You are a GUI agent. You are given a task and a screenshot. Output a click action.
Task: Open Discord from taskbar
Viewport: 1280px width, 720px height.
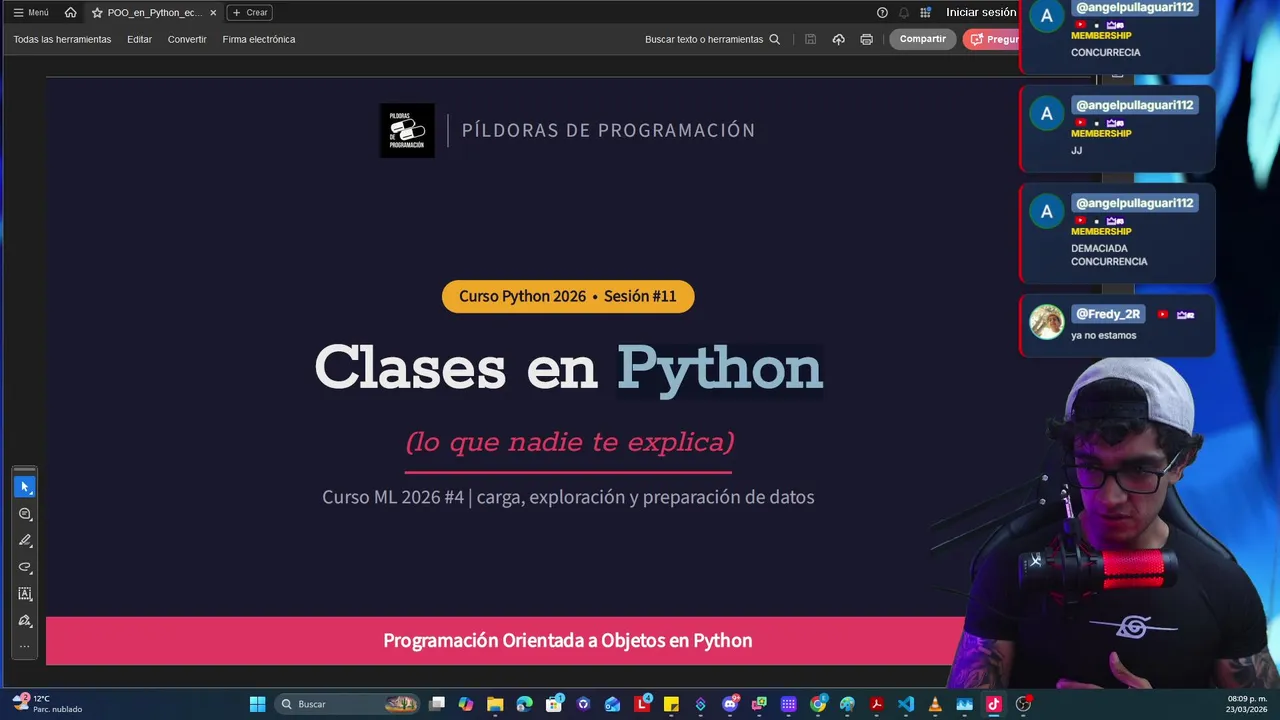tap(730, 704)
